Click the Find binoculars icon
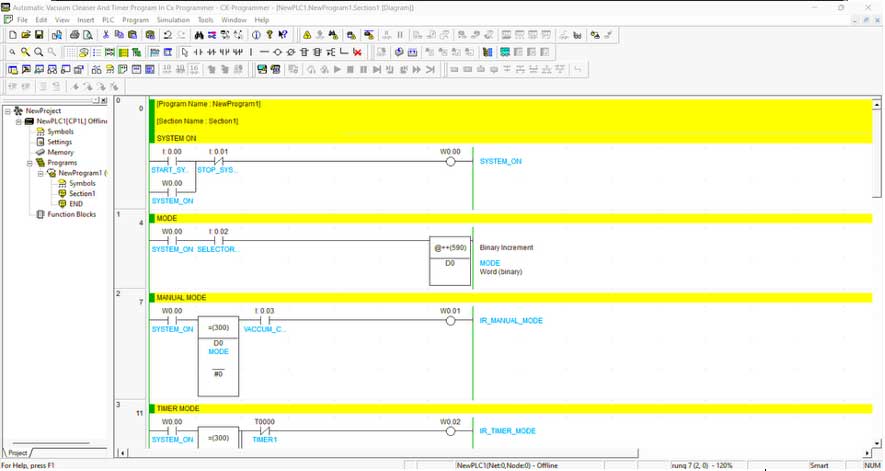Image resolution: width=885 pixels, height=471 pixels. [199, 35]
